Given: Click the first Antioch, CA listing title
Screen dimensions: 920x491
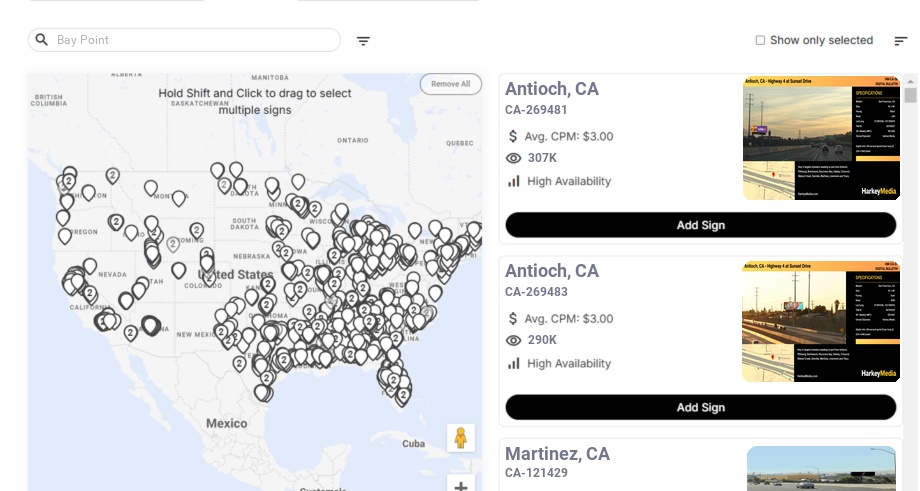Looking at the screenshot, I should click(x=552, y=89).
